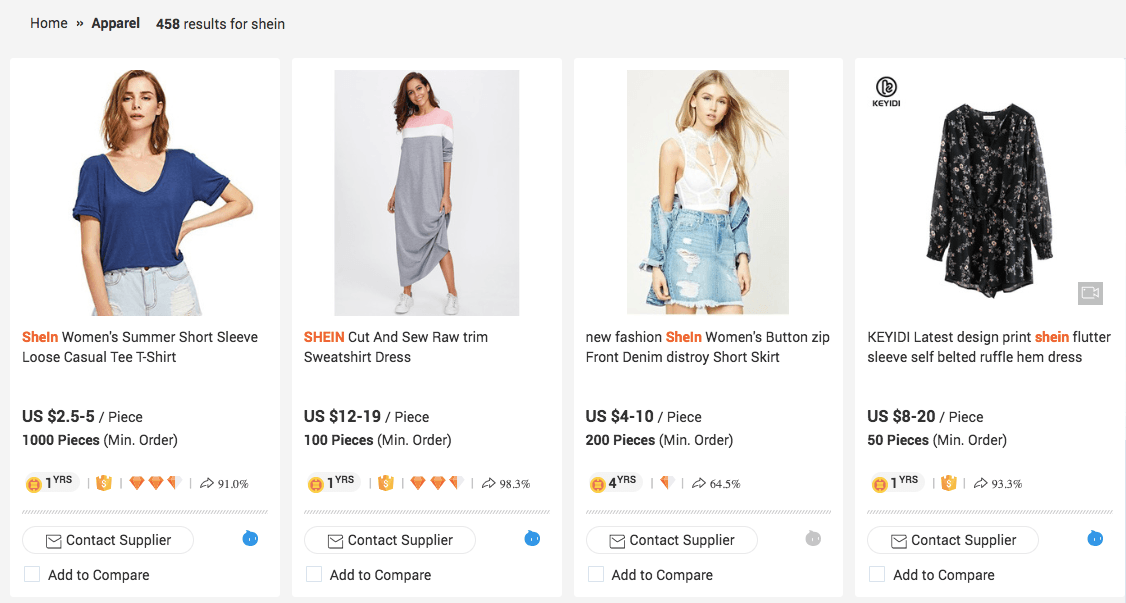1126x603 pixels.
Task: Enable Add to Compare for the Denim Skirt
Action: tap(596, 574)
